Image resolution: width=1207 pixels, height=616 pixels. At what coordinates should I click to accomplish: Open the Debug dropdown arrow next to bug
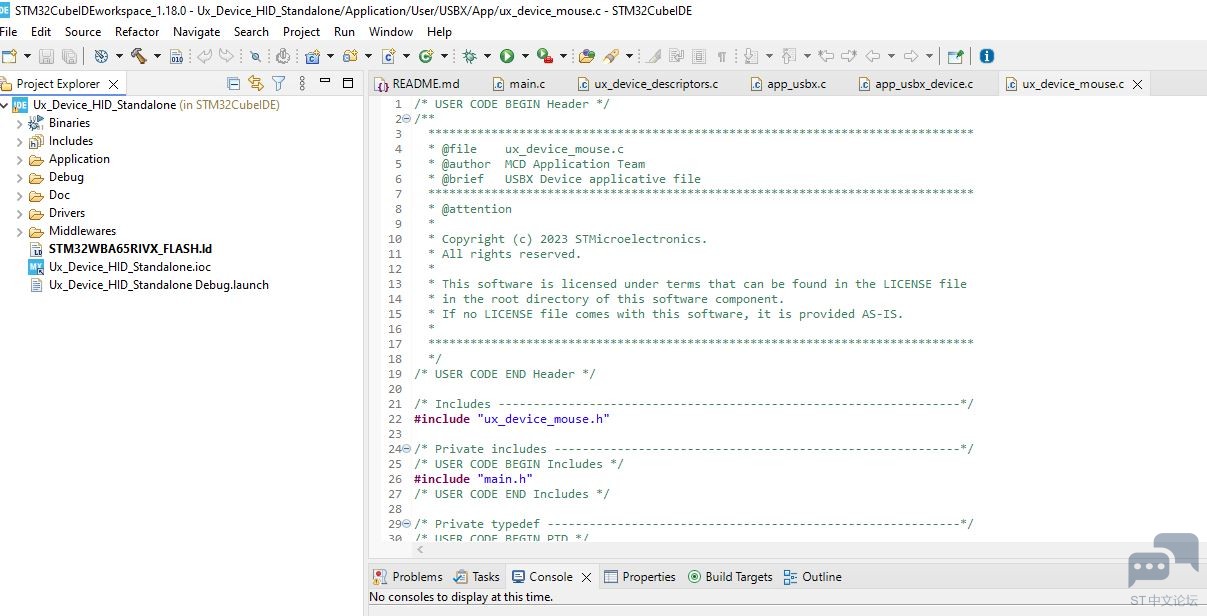point(487,56)
